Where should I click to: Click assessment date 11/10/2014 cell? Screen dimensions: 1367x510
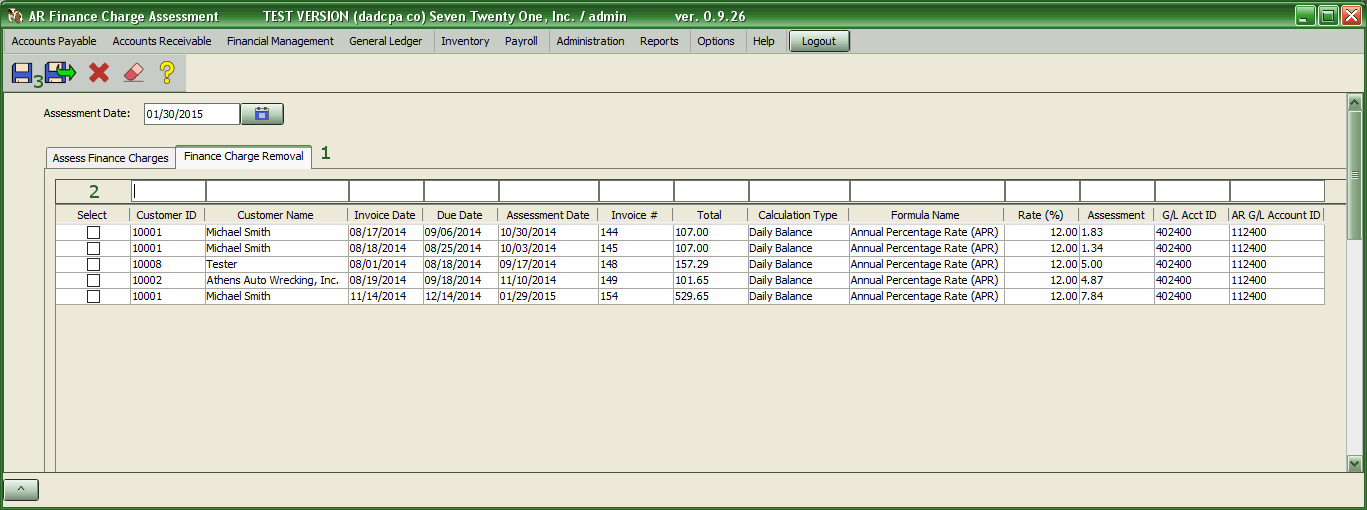click(x=548, y=280)
